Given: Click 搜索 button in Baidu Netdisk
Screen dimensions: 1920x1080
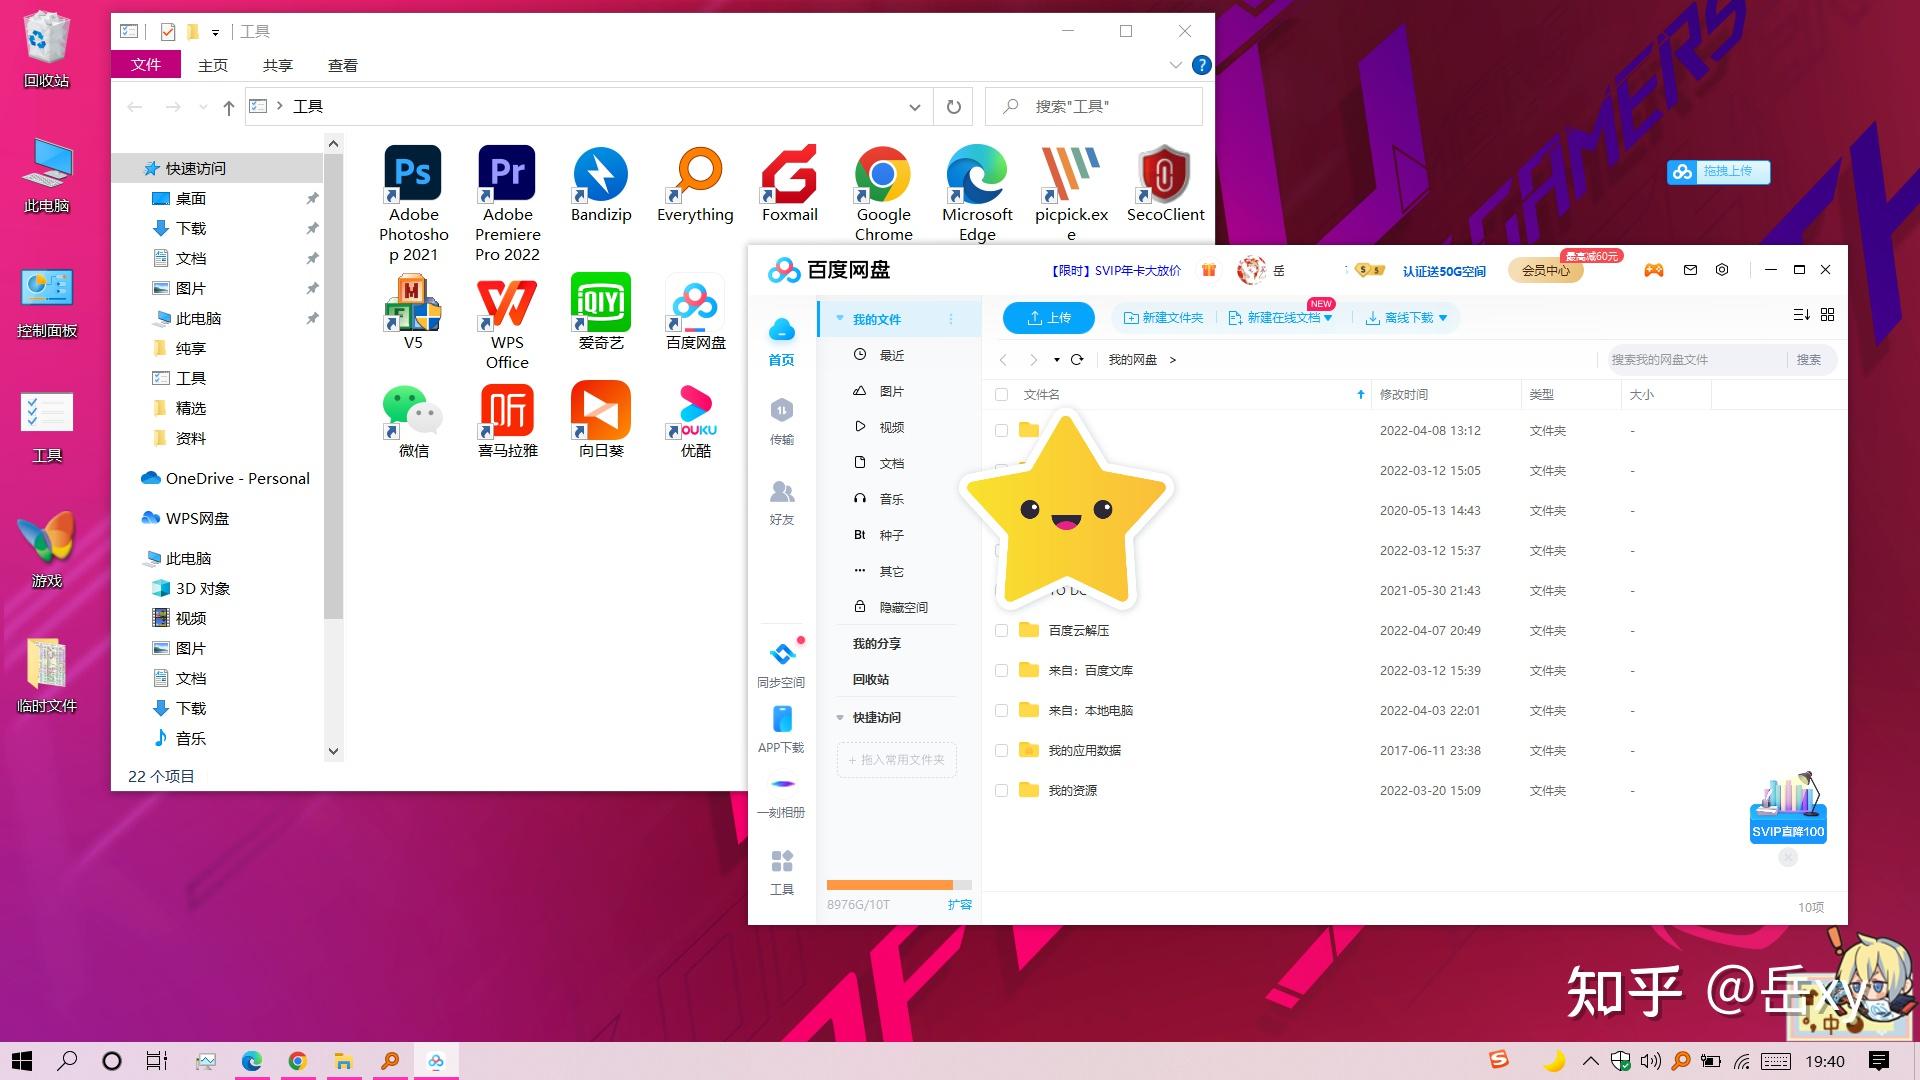Looking at the screenshot, I should [x=1808, y=360].
